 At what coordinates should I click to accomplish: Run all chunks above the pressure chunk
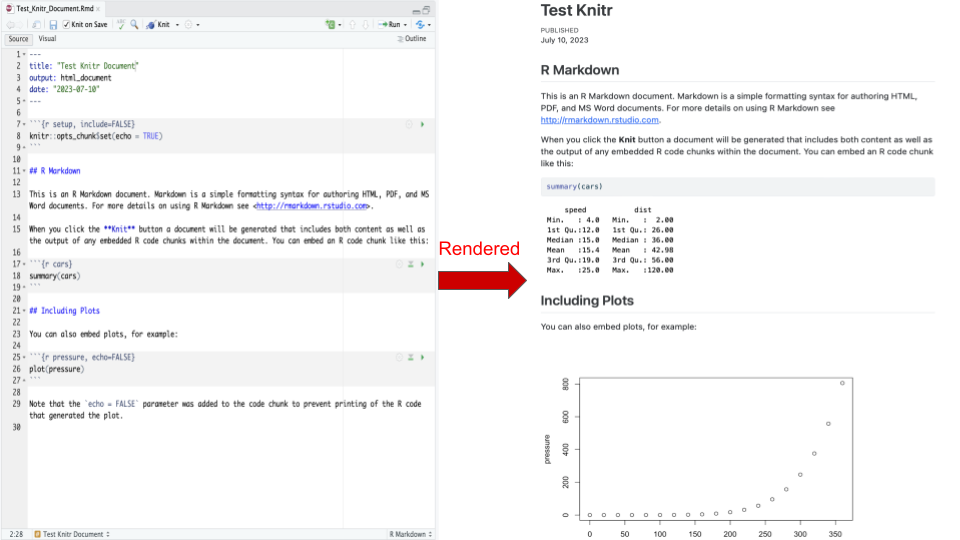(411, 357)
